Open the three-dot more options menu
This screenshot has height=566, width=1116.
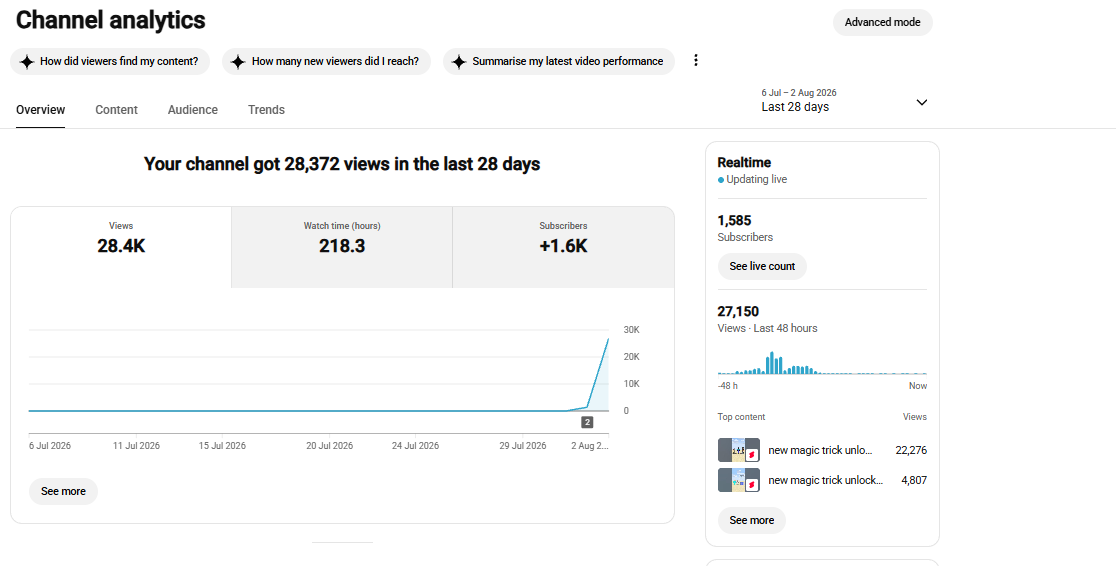(x=696, y=61)
